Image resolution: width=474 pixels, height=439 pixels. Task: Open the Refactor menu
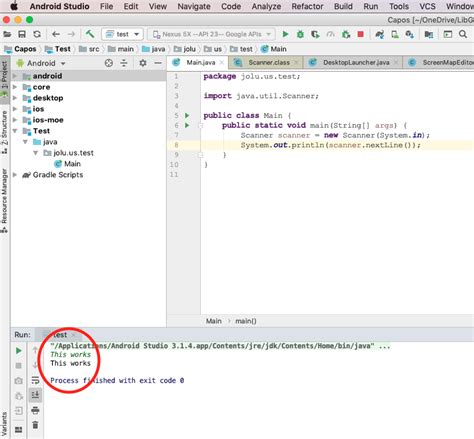tap(307, 6)
